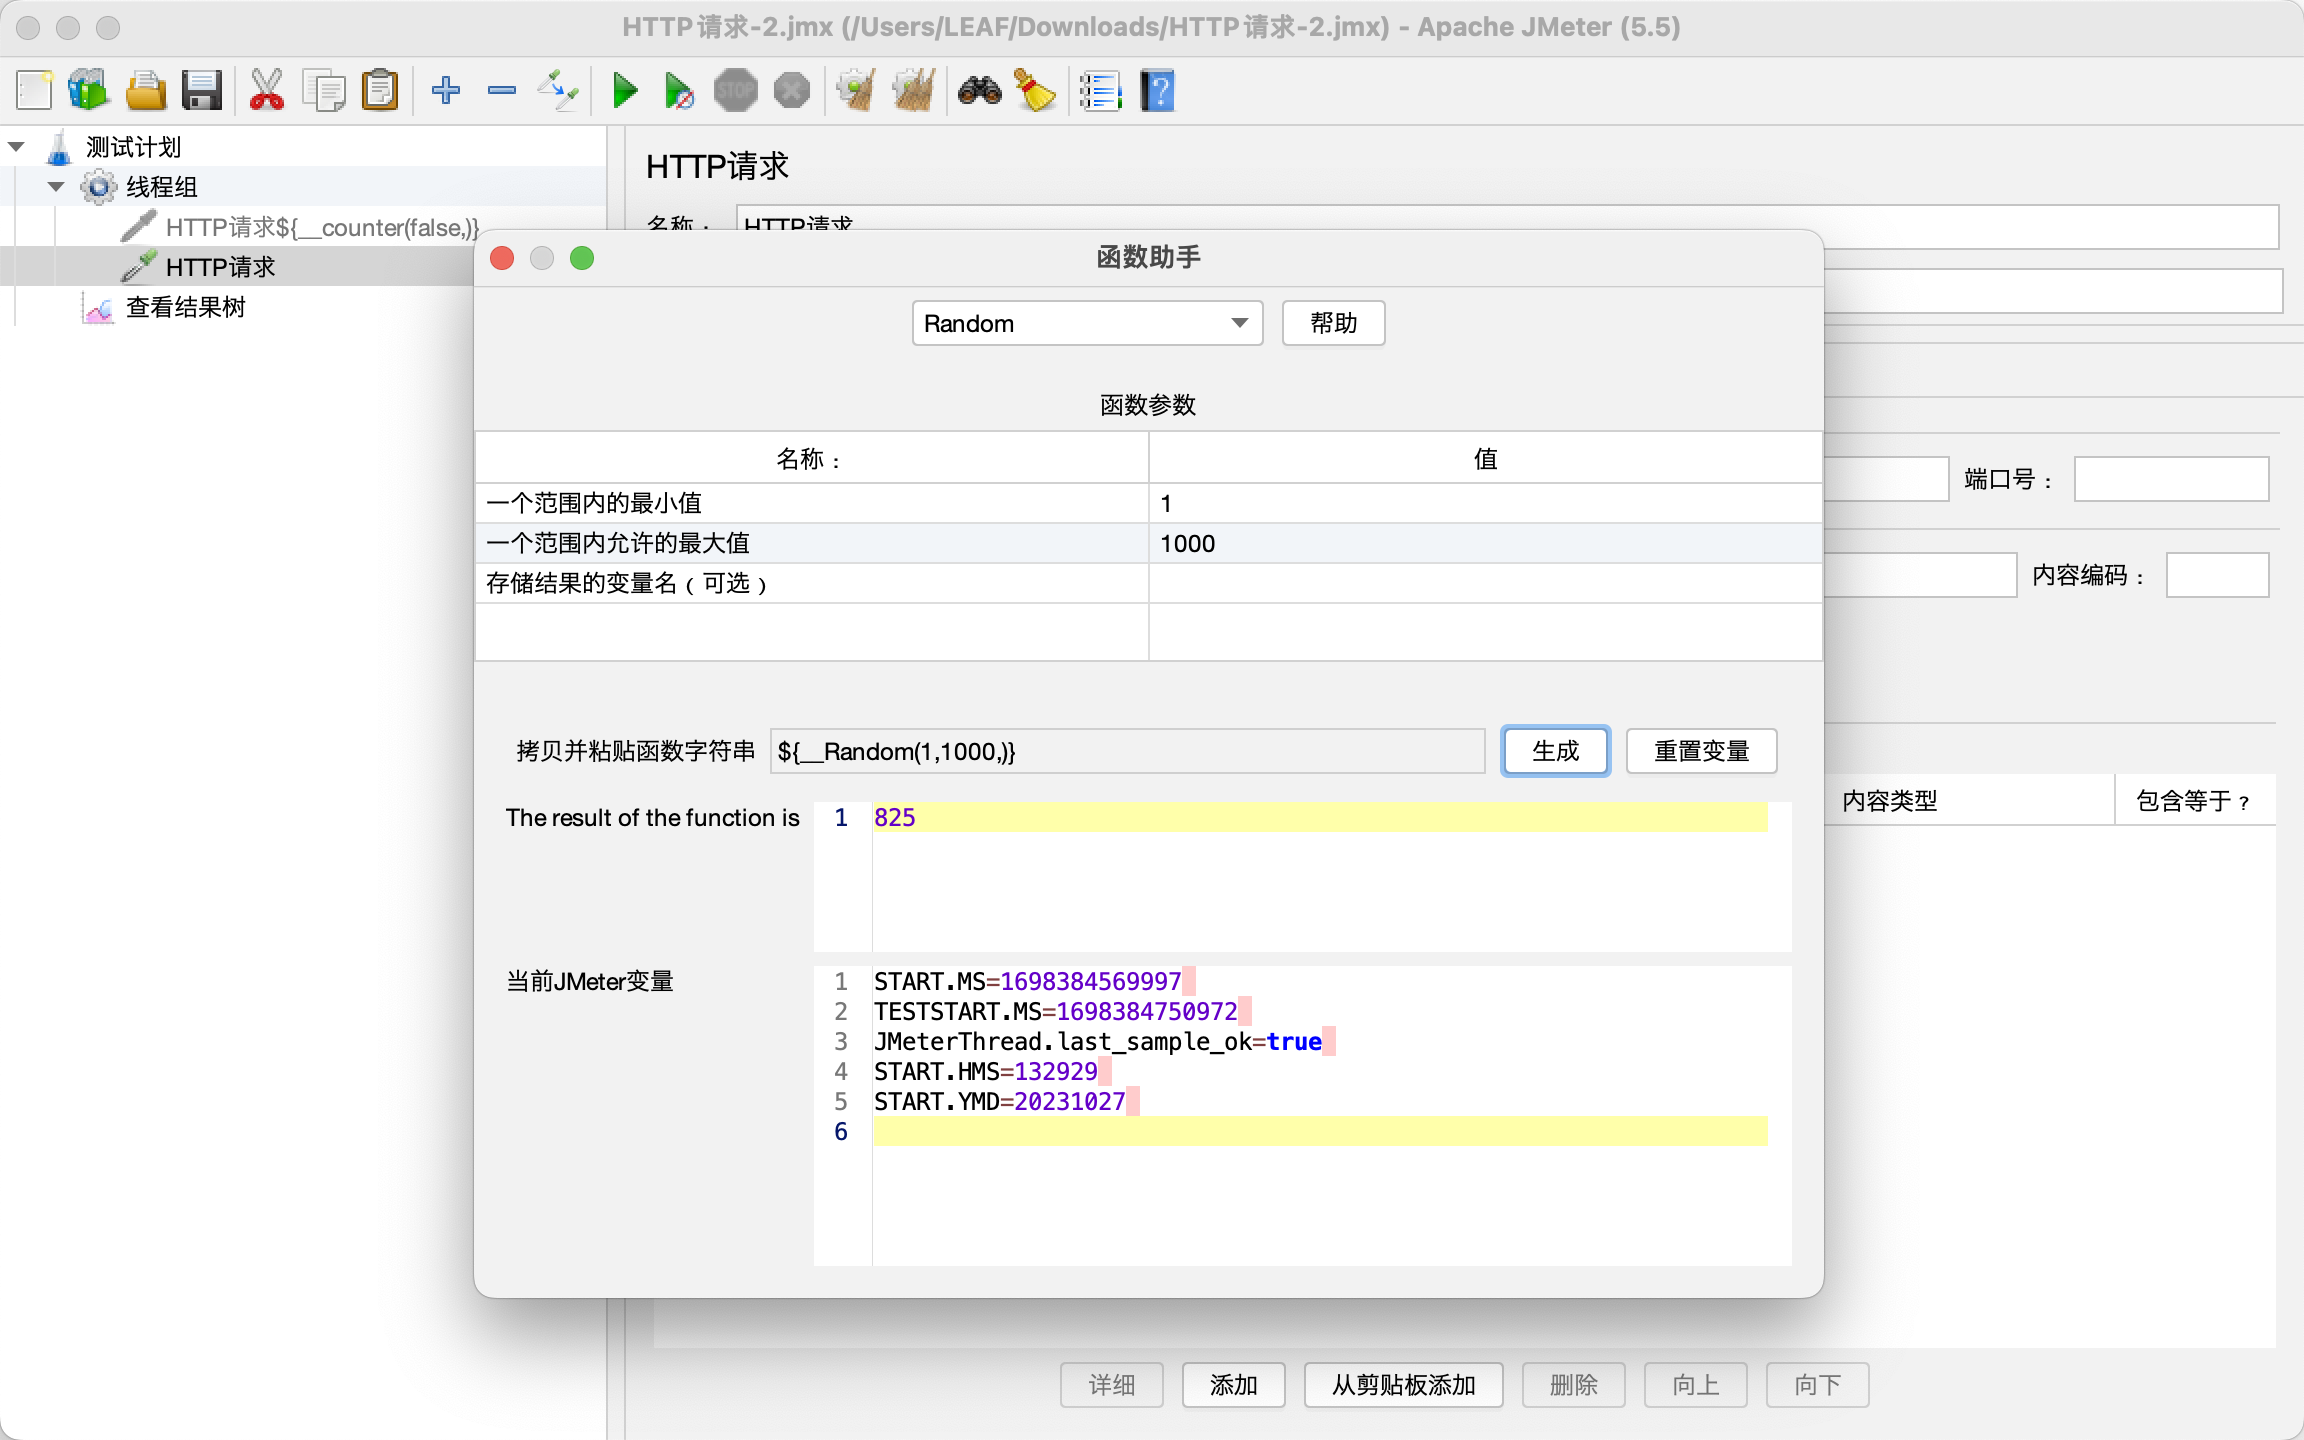Click the binoculars Search icon

pos(979,91)
